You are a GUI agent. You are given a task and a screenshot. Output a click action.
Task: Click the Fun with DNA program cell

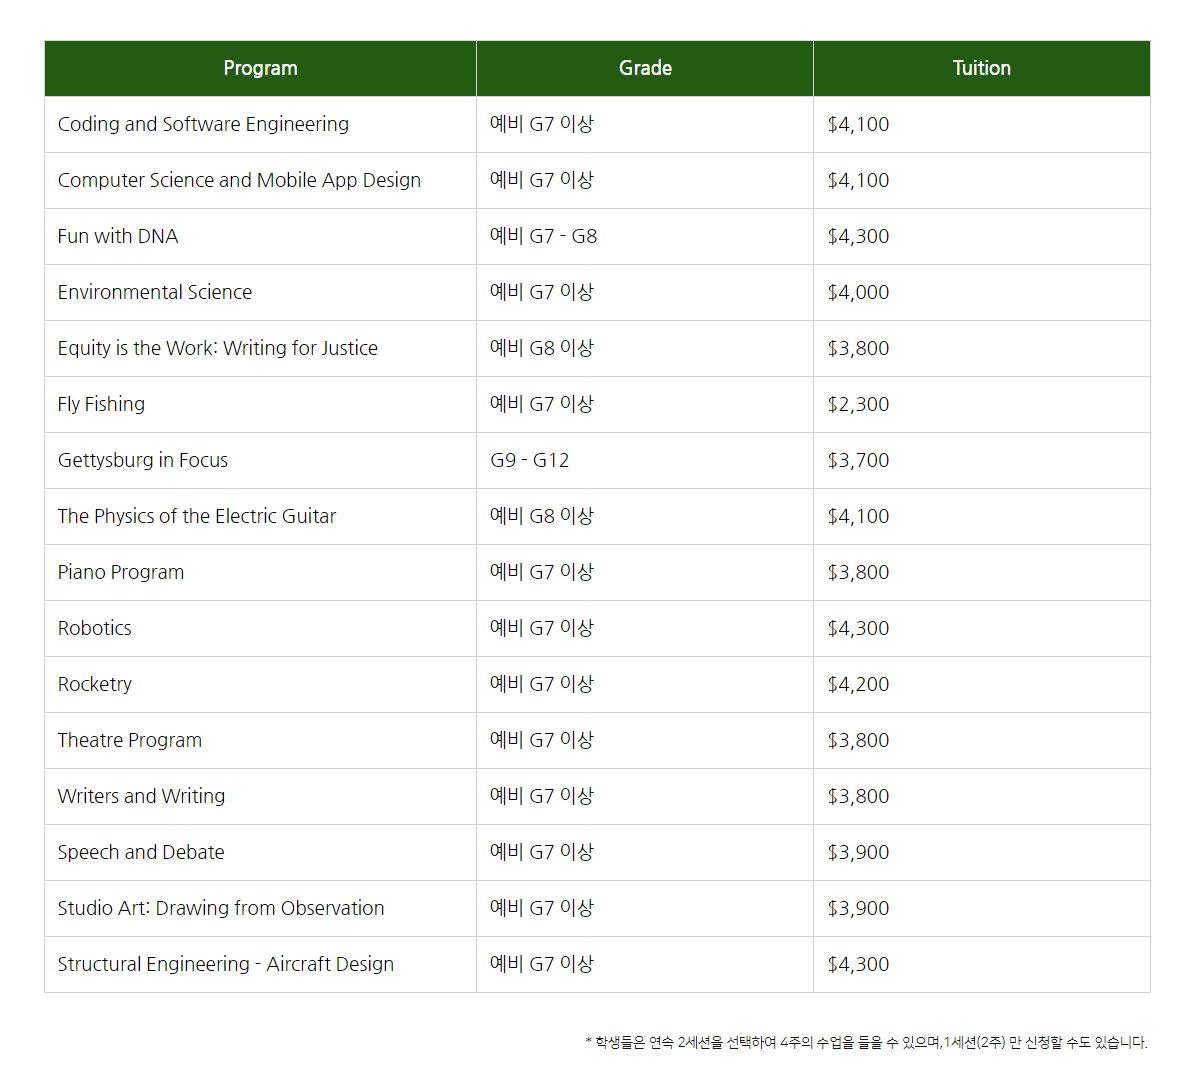(118, 236)
